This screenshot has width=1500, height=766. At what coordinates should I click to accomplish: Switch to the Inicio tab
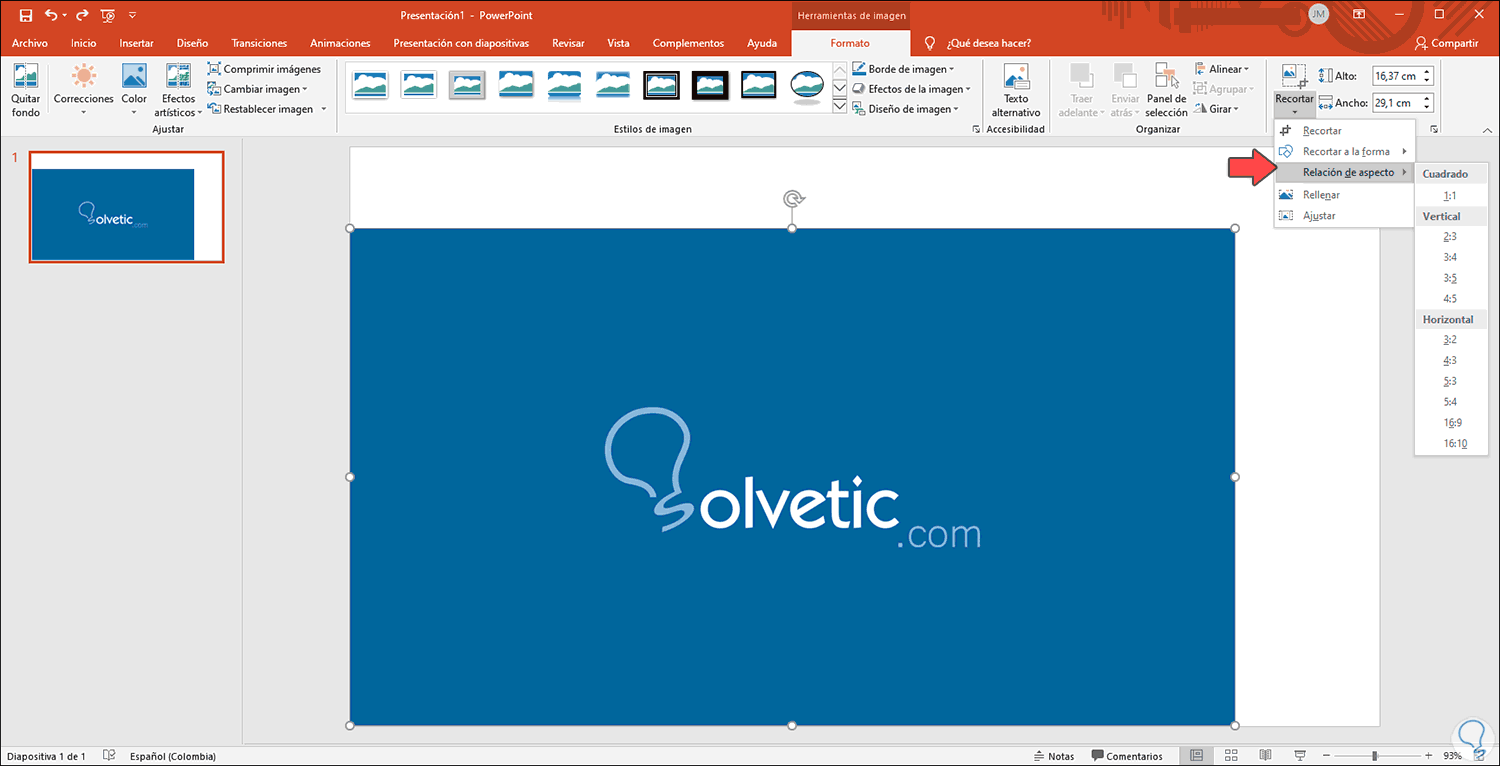(x=84, y=43)
